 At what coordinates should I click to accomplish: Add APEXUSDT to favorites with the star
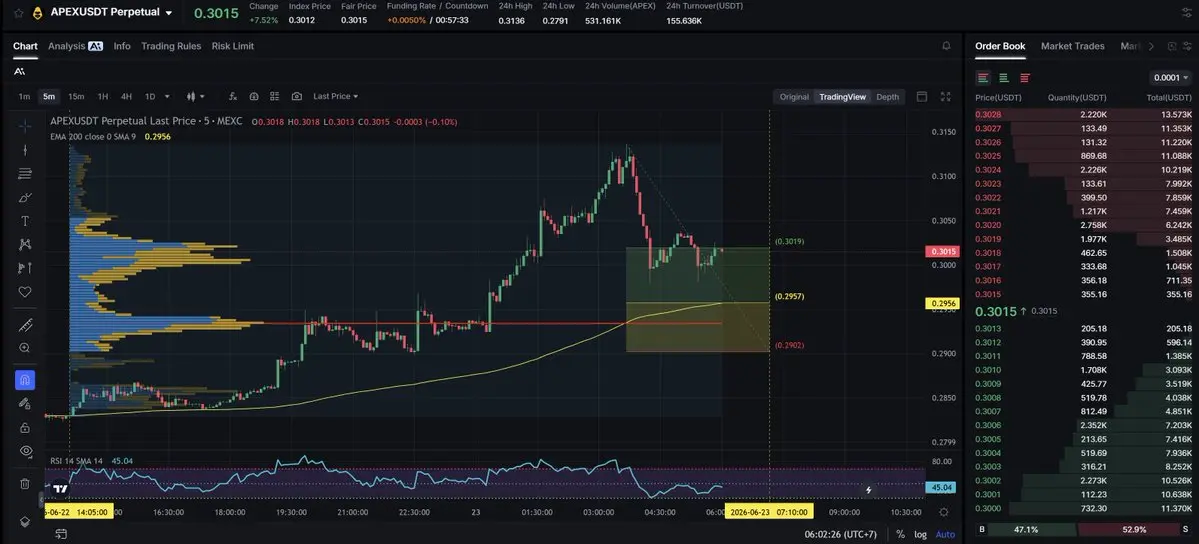point(18,12)
